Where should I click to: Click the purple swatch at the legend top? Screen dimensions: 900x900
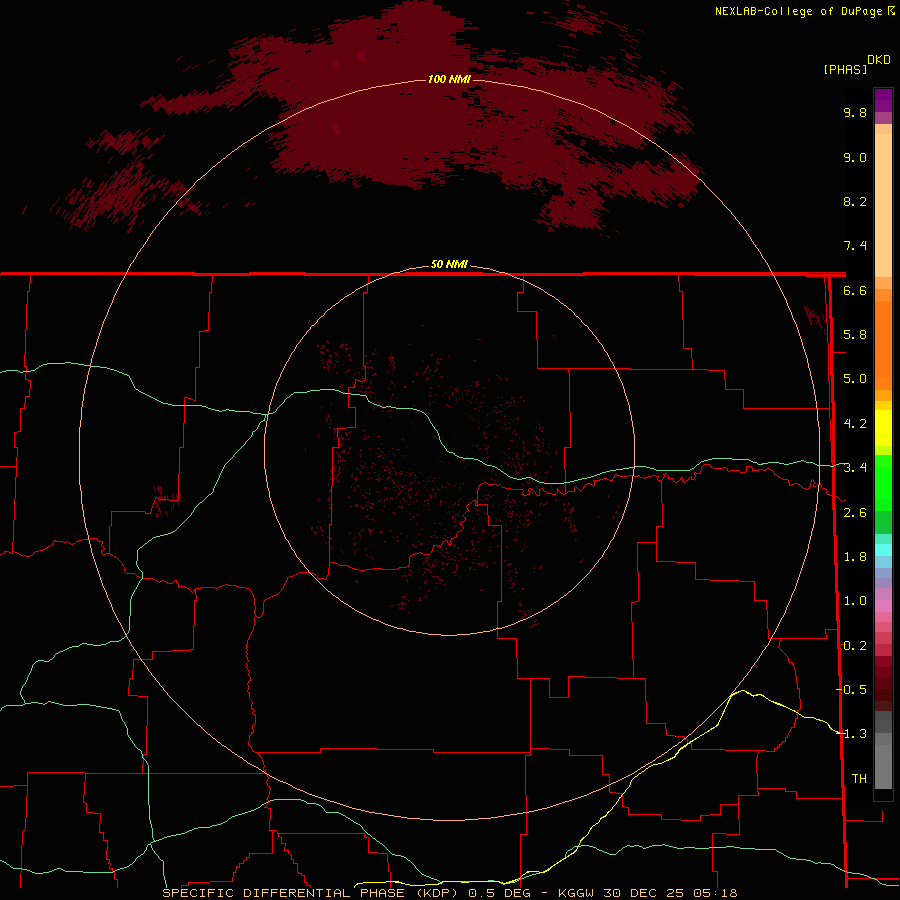[x=883, y=100]
